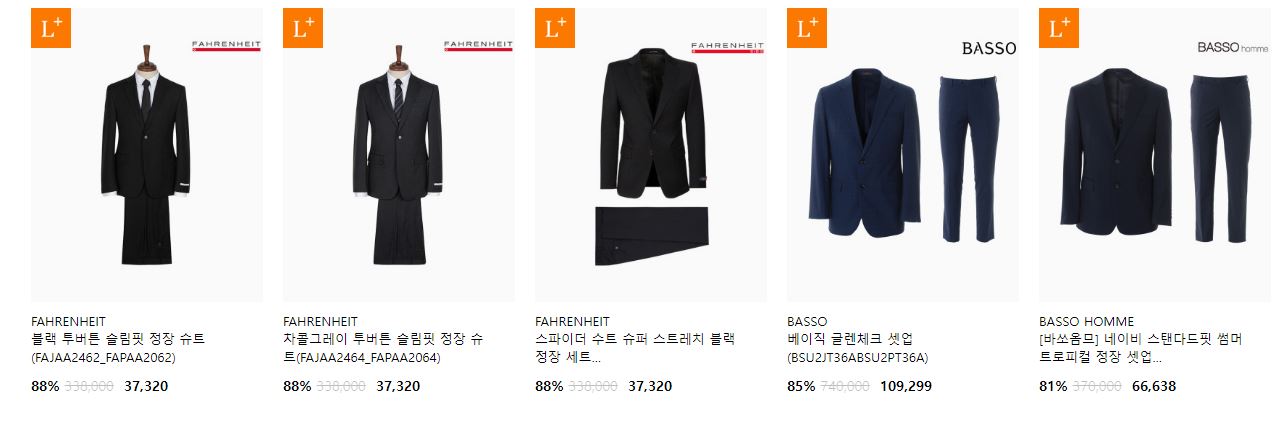Click the L+ badge on the first suit

tap(51, 28)
